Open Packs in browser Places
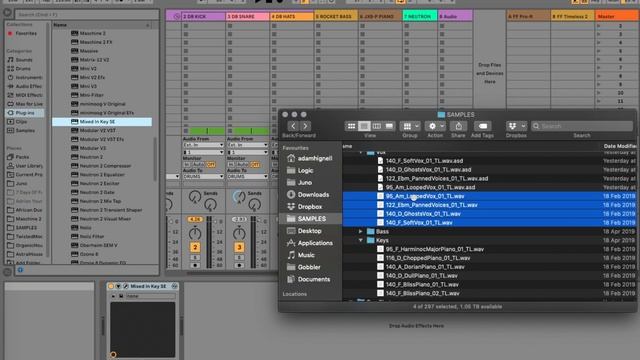This screenshot has height=360, width=640. pyautogui.click(x=18, y=157)
